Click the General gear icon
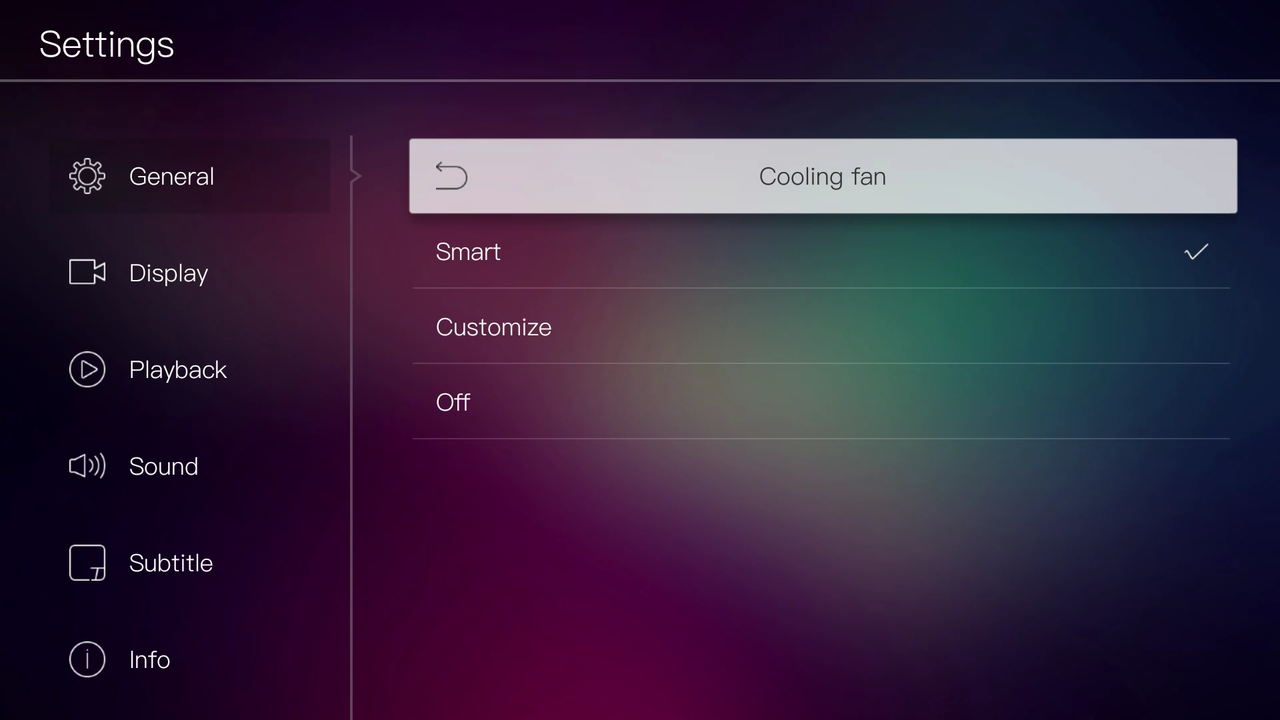This screenshot has width=1280, height=720. (87, 176)
